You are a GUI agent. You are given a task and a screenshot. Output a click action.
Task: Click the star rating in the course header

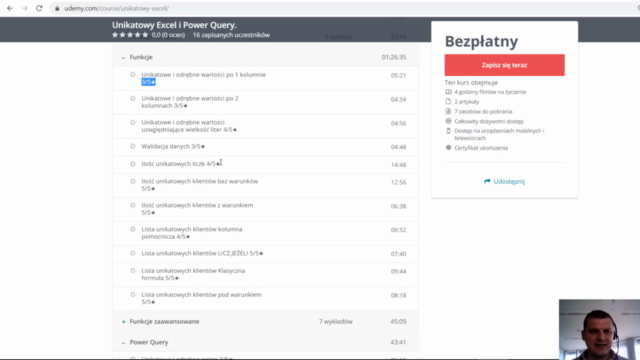tap(130, 35)
